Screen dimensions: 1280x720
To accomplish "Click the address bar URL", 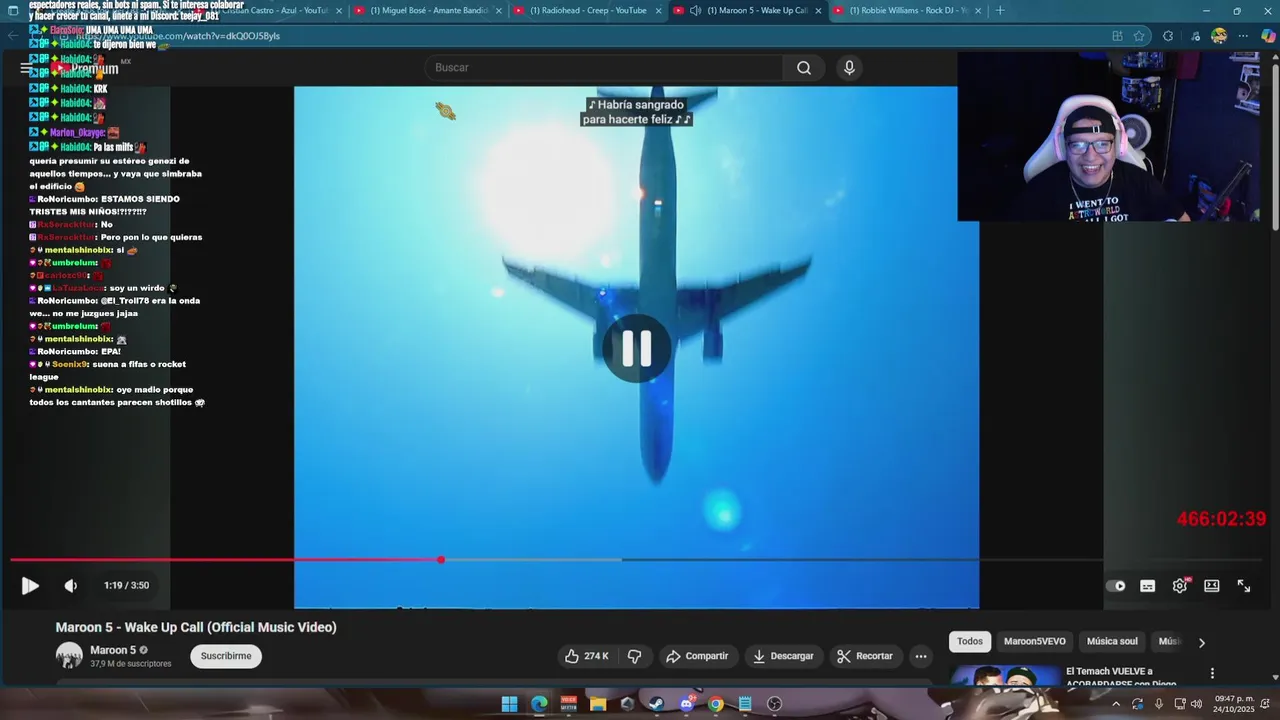I will [180, 36].
